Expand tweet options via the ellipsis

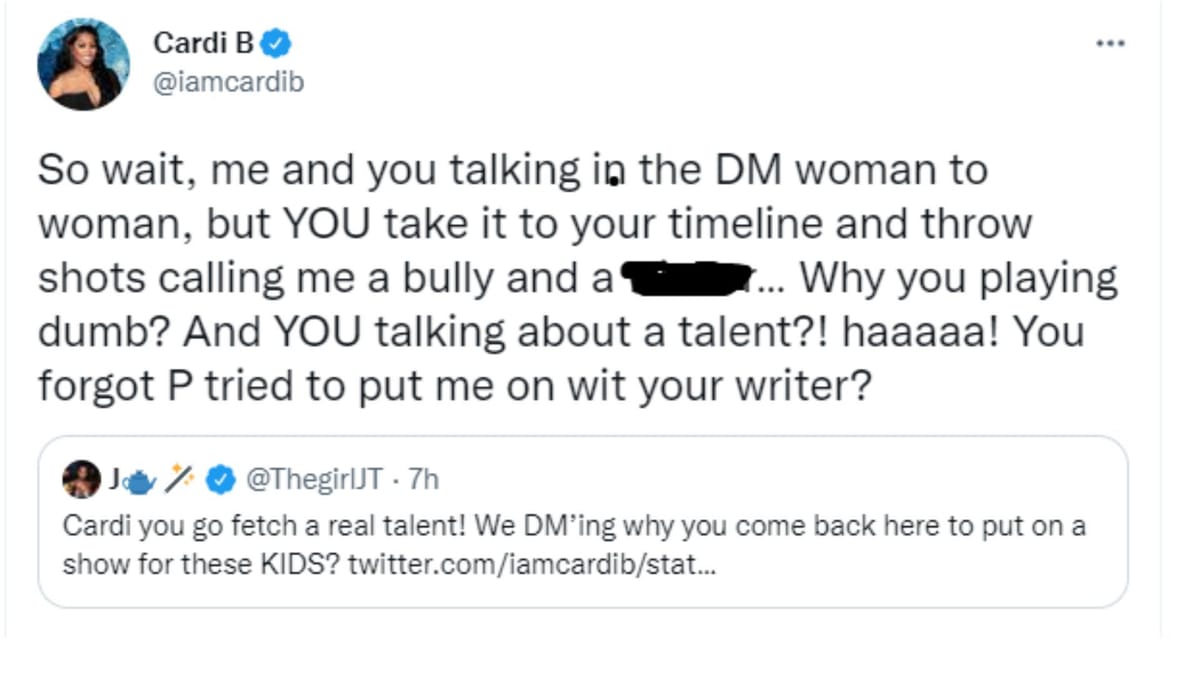click(1112, 42)
